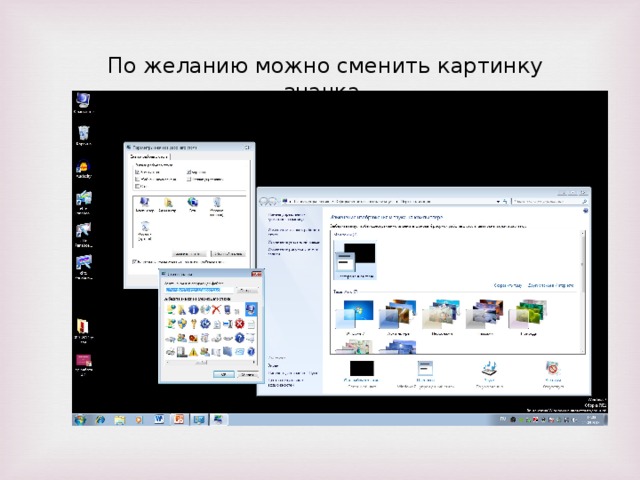Click help icon in Personalization window corner
The image size is (640, 480).
(586, 211)
